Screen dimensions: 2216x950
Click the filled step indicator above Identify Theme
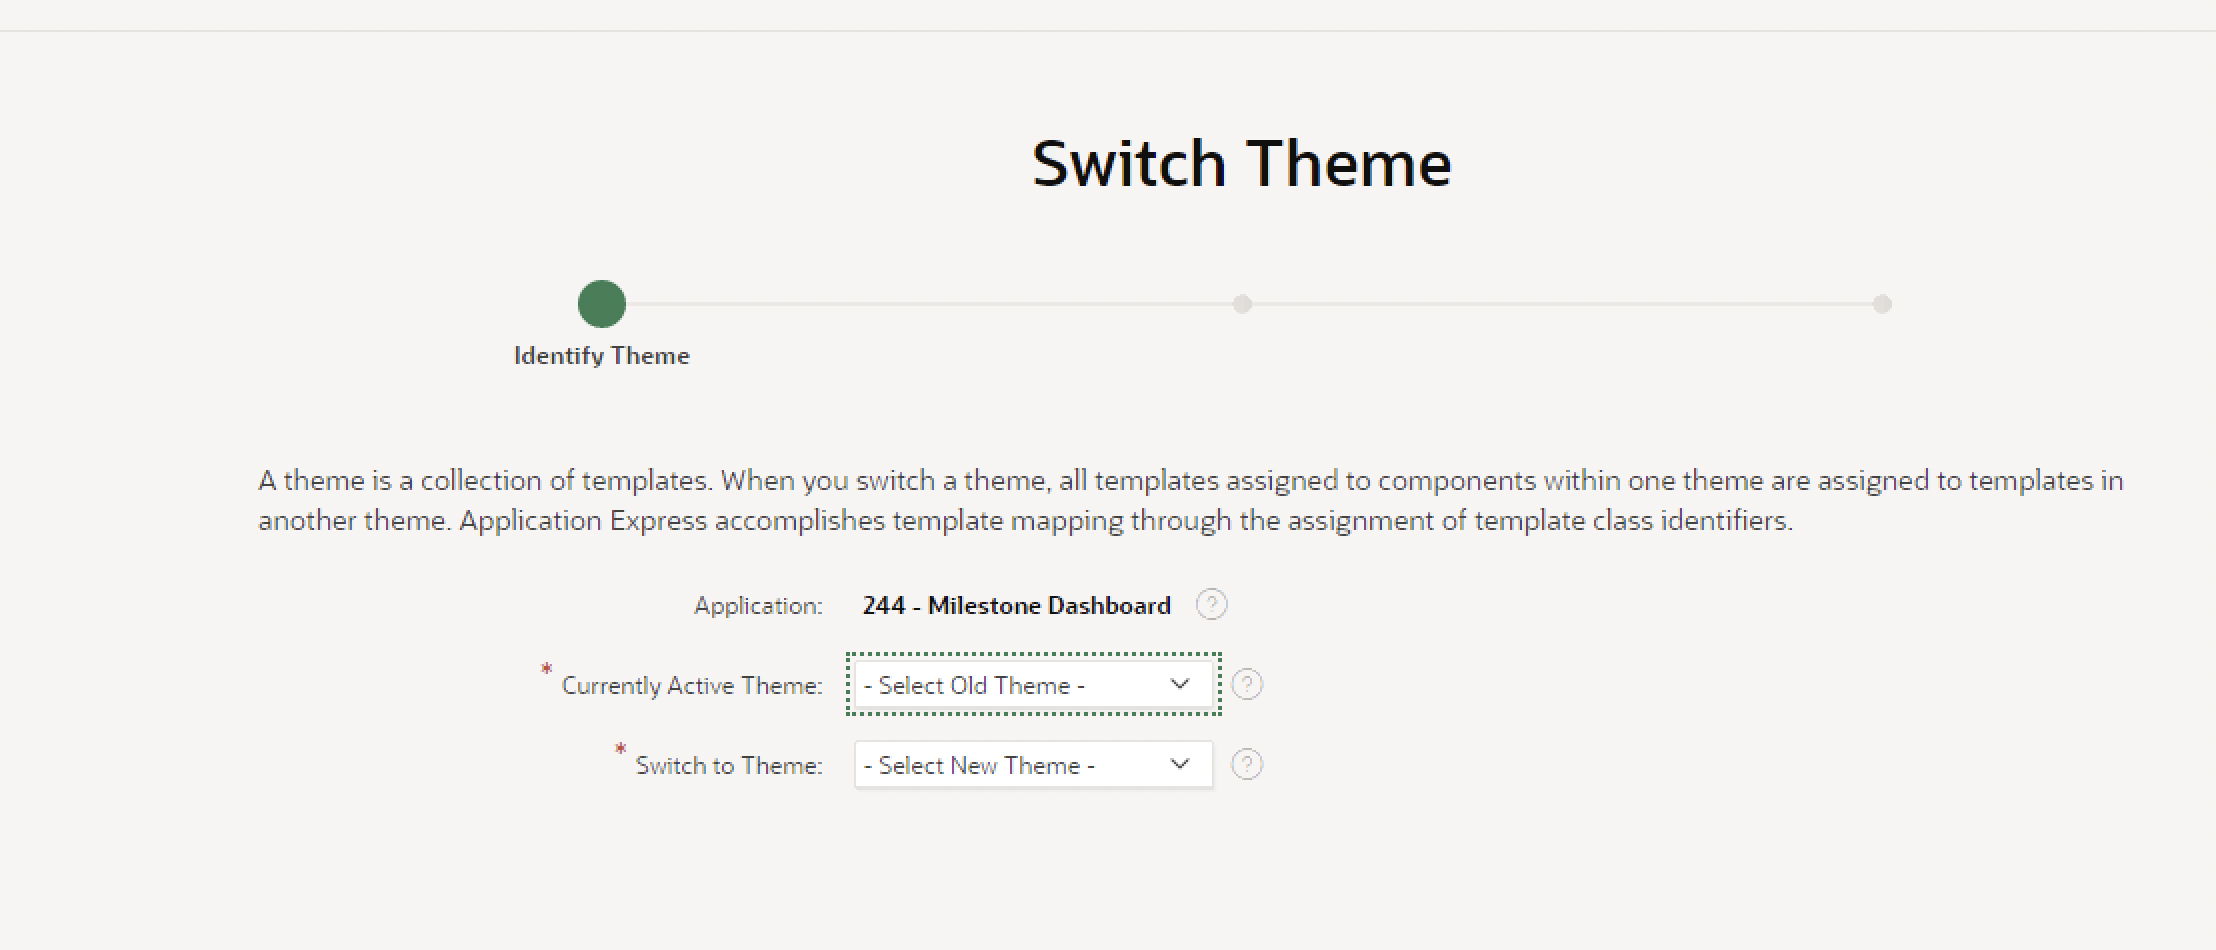600,304
